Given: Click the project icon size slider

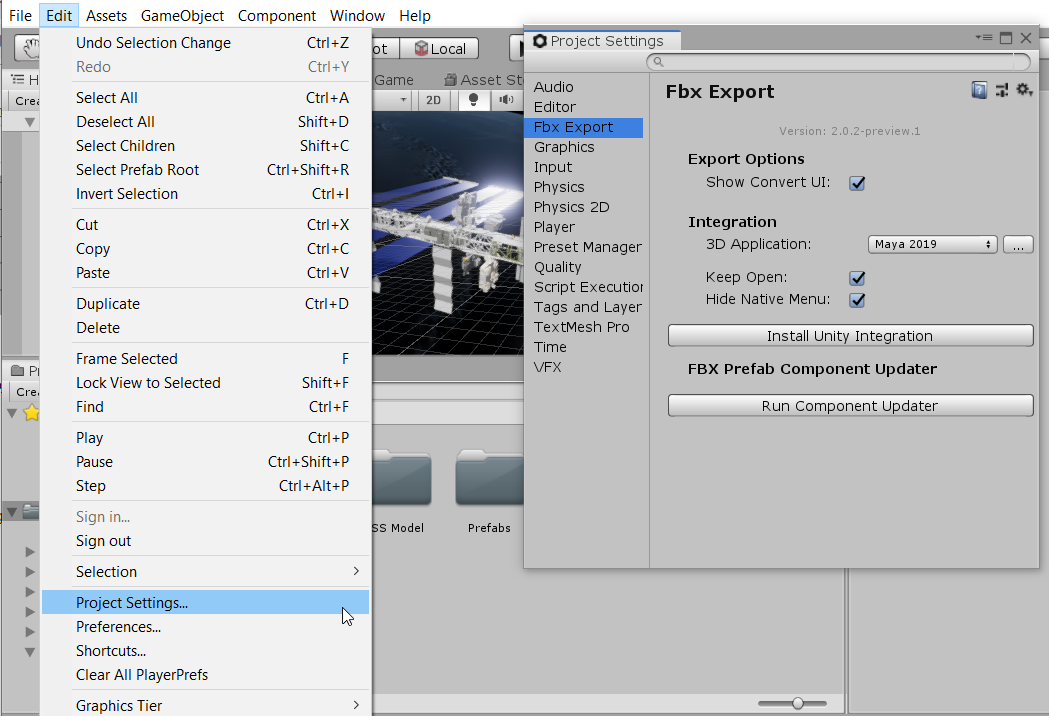Looking at the screenshot, I should (797, 703).
